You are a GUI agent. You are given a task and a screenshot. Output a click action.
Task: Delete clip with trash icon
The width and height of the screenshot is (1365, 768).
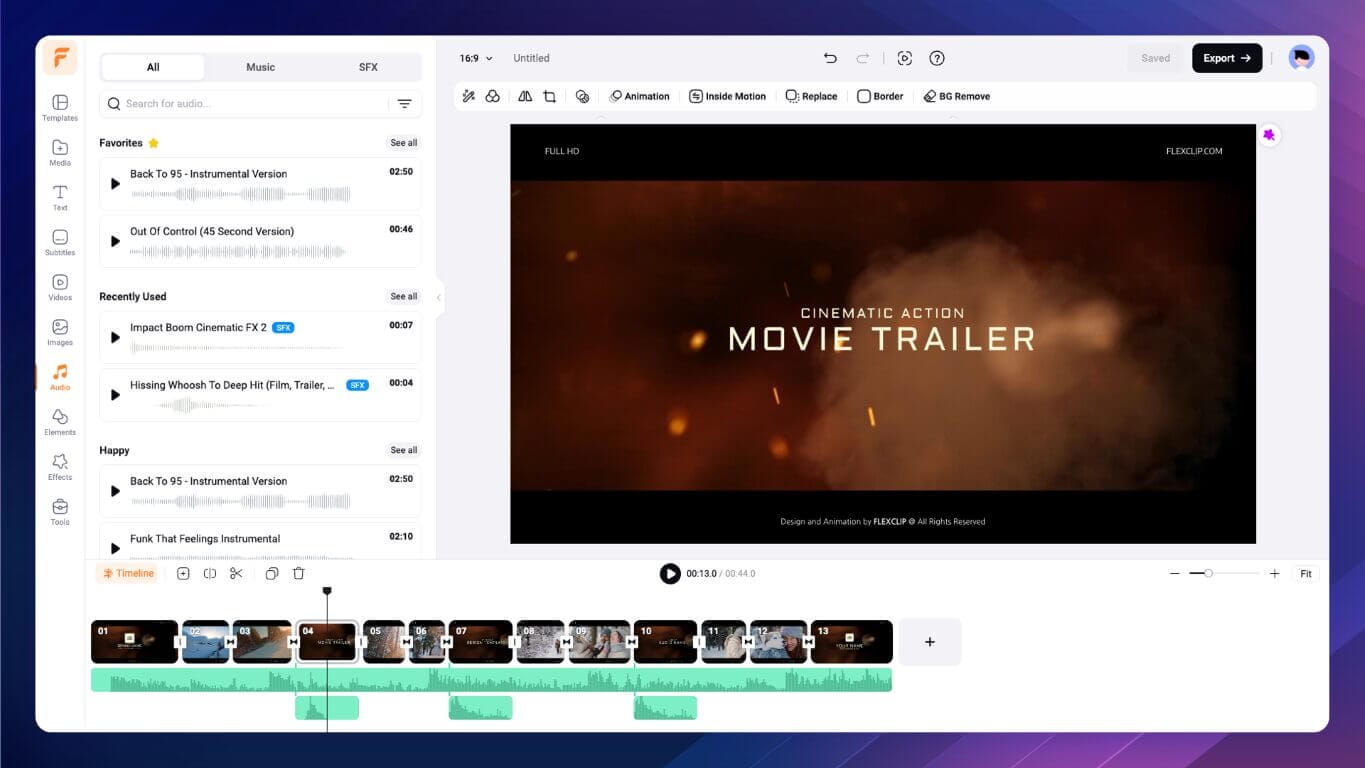[x=298, y=573]
